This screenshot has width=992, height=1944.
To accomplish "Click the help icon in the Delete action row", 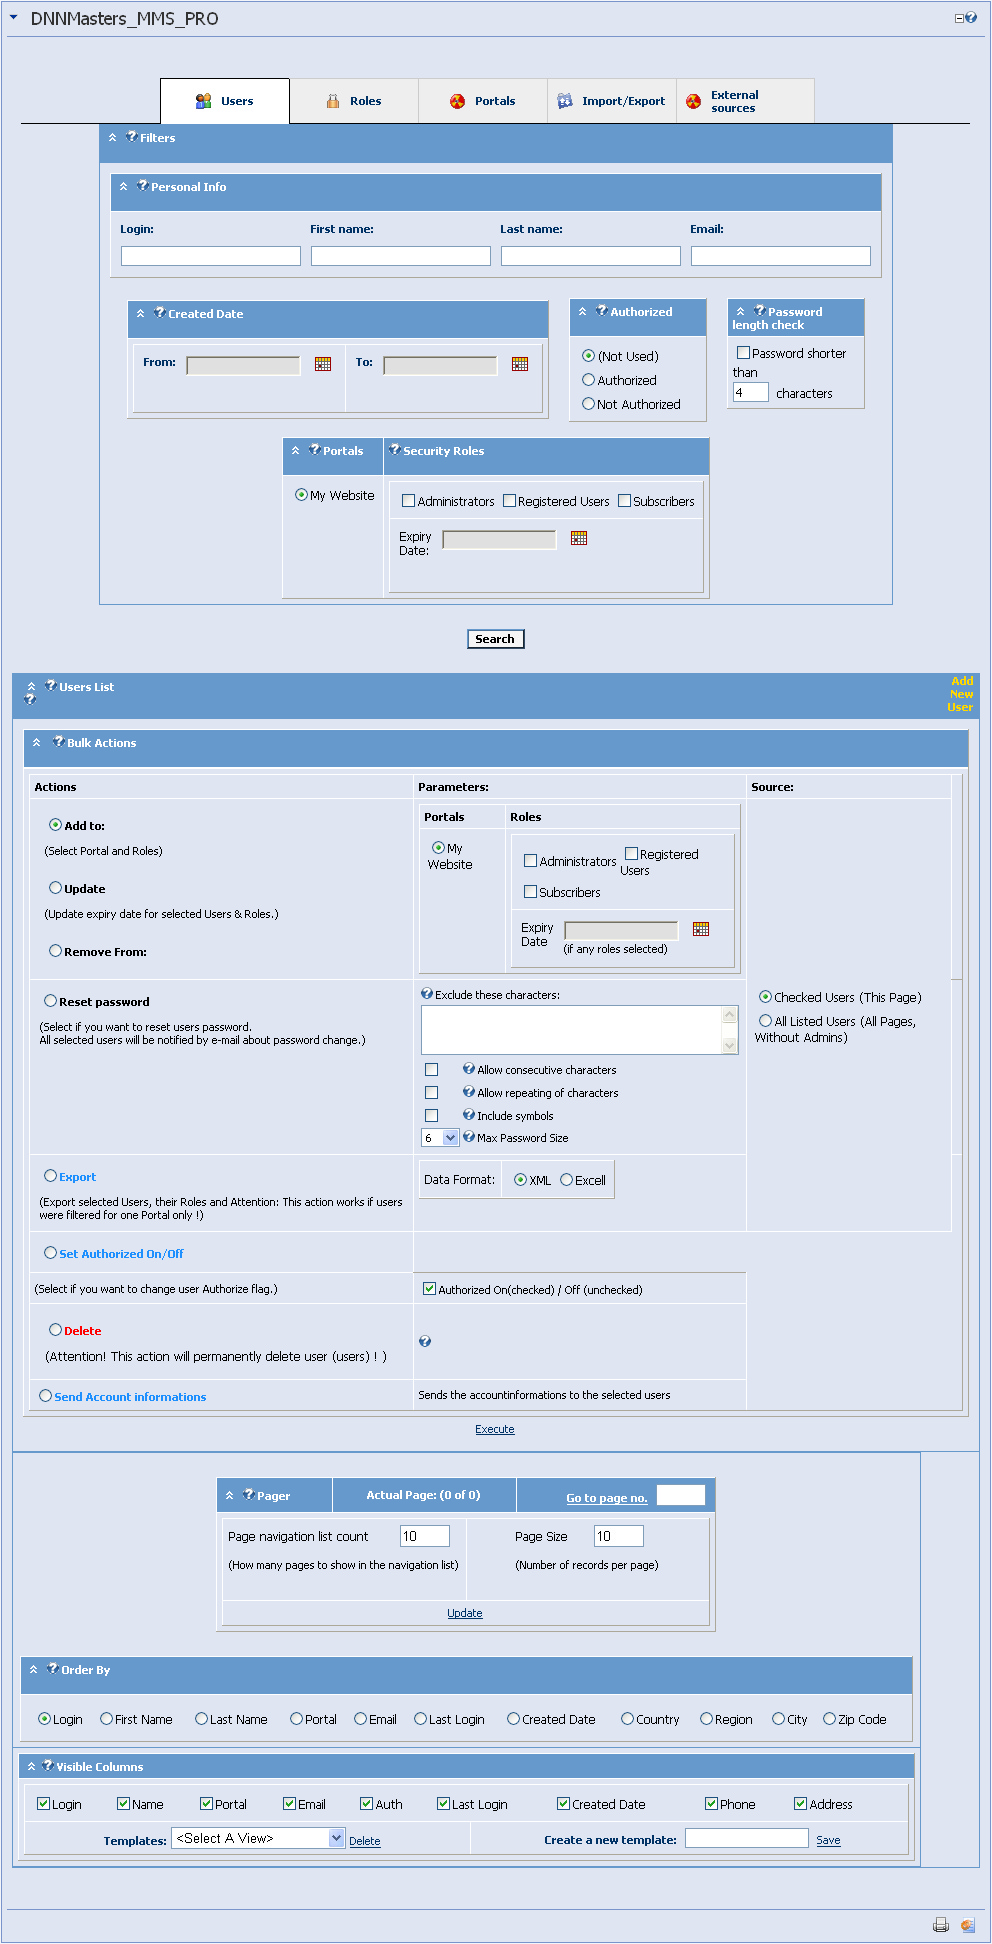I will (x=425, y=1342).
